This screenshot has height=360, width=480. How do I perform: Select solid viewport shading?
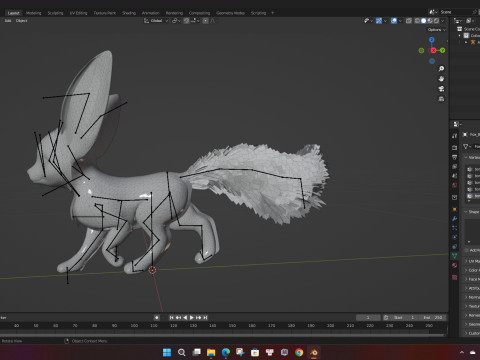coord(424,21)
